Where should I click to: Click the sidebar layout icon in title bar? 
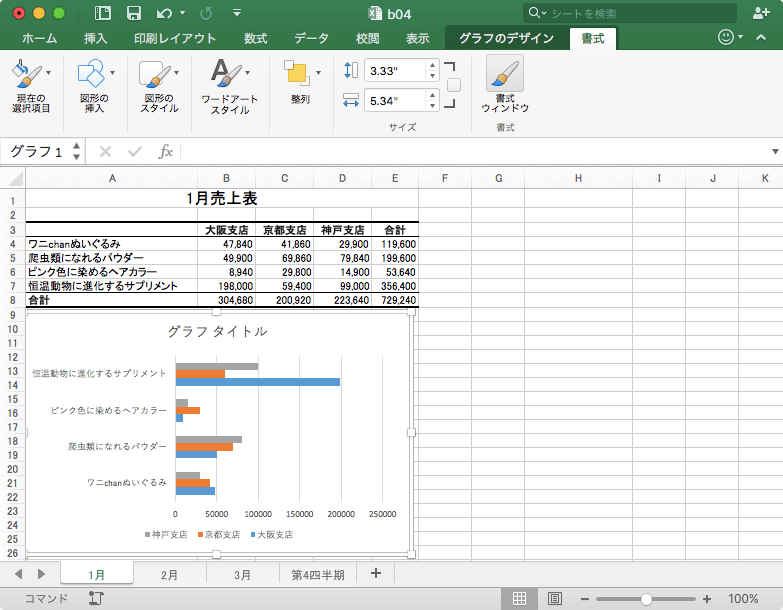(x=103, y=13)
